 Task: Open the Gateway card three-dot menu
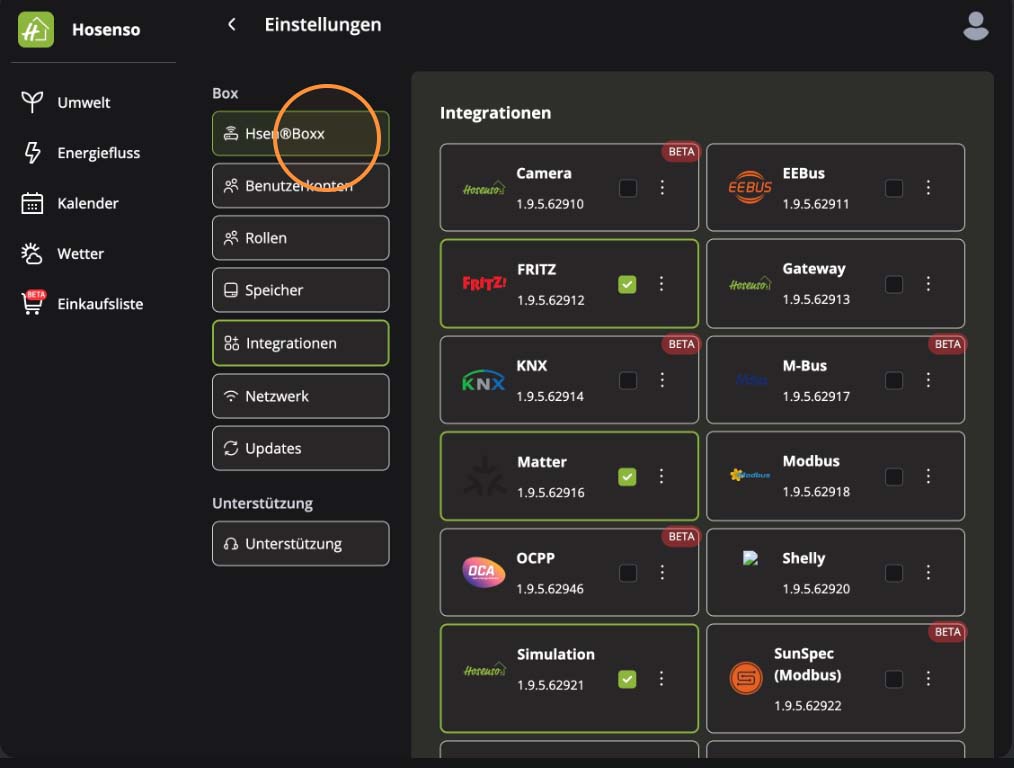[x=928, y=283]
